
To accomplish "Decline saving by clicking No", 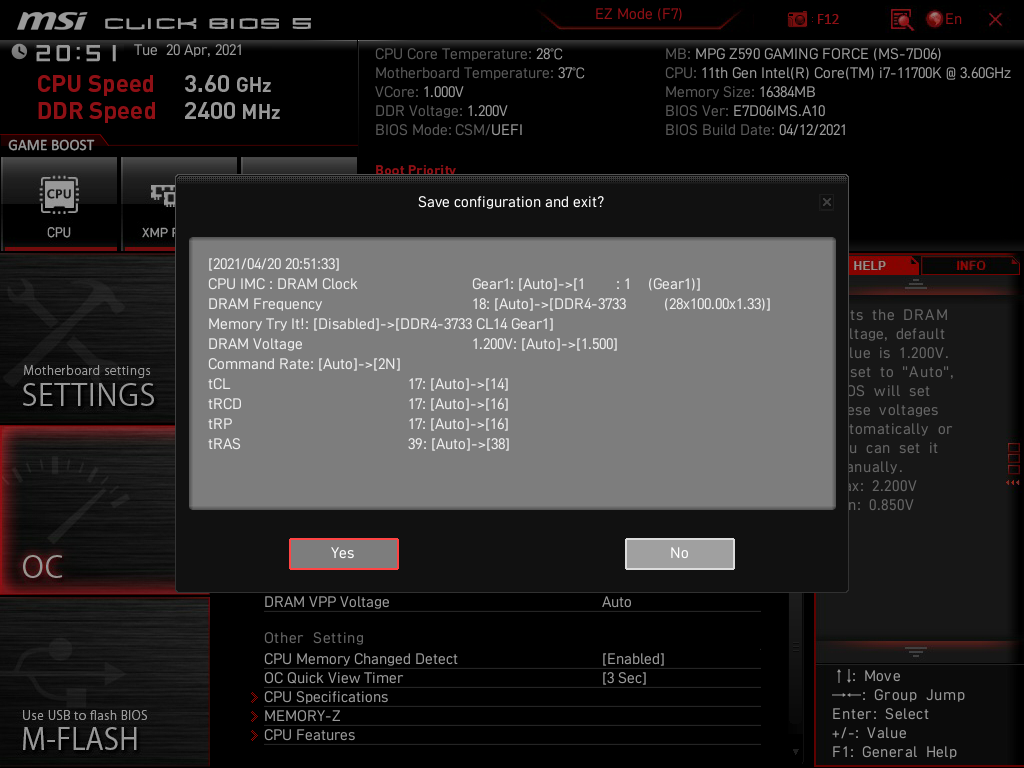I will [x=679, y=553].
